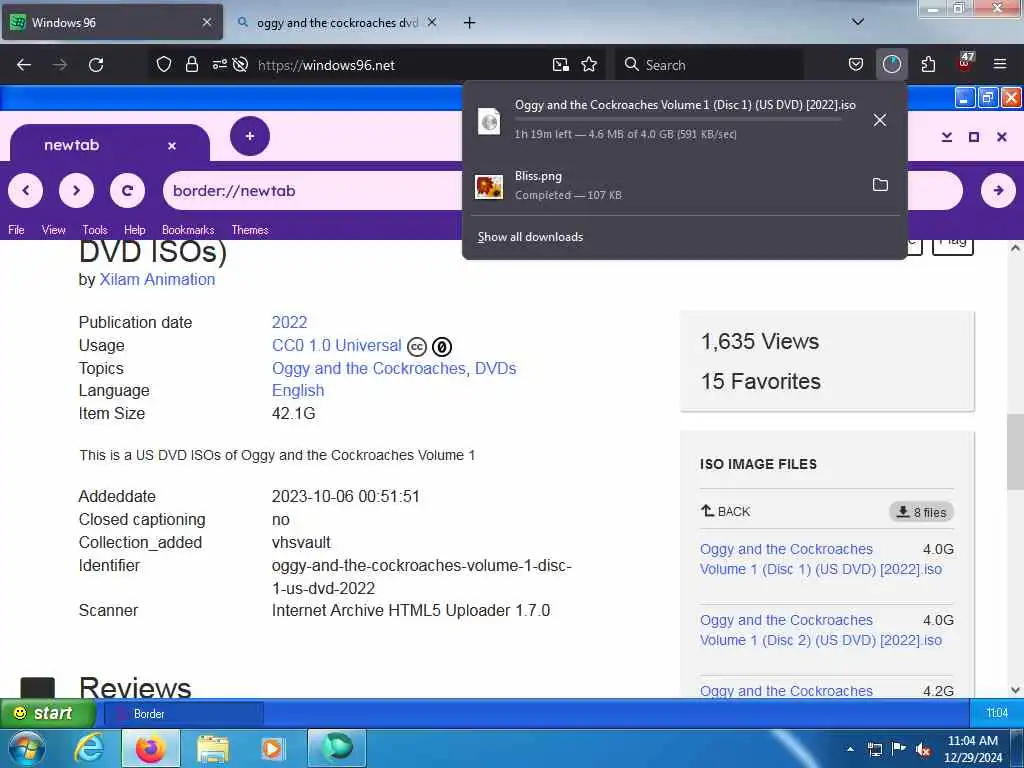Open Action Center flag tray icon
This screenshot has height=768, width=1024.
click(899, 749)
